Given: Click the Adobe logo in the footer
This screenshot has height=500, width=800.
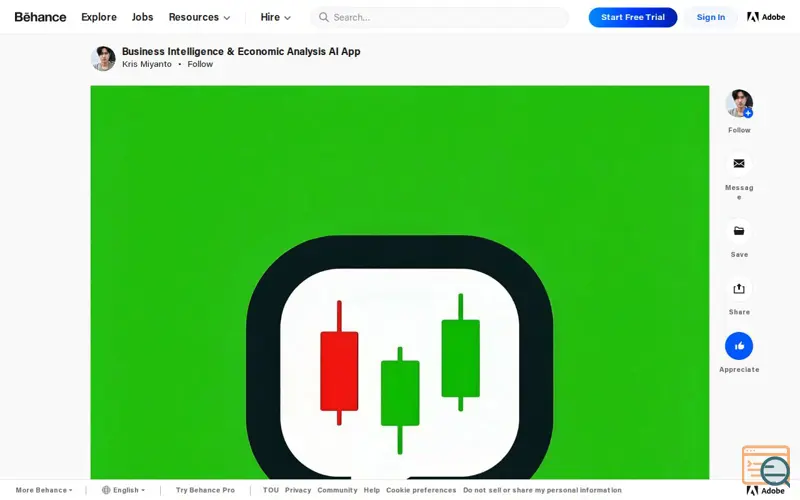Looking at the screenshot, I should point(766,491).
